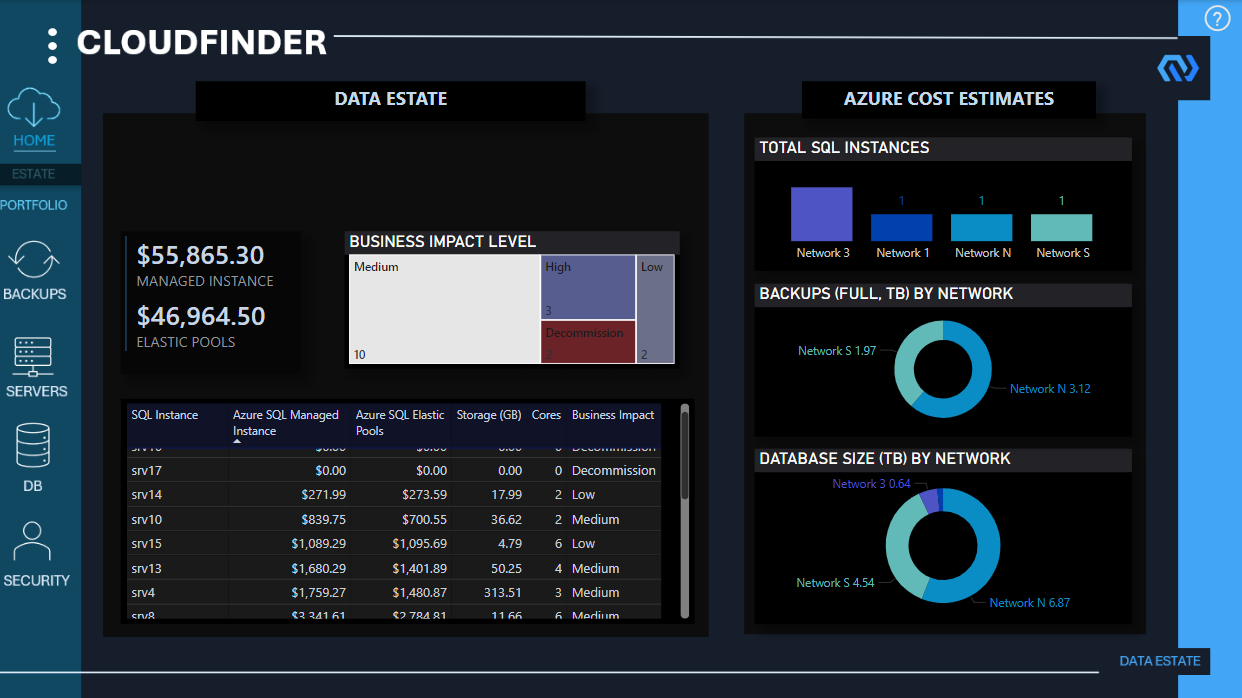Click the $46,964.50 Elastic Pools card value
1242x698 pixels.
200,316
